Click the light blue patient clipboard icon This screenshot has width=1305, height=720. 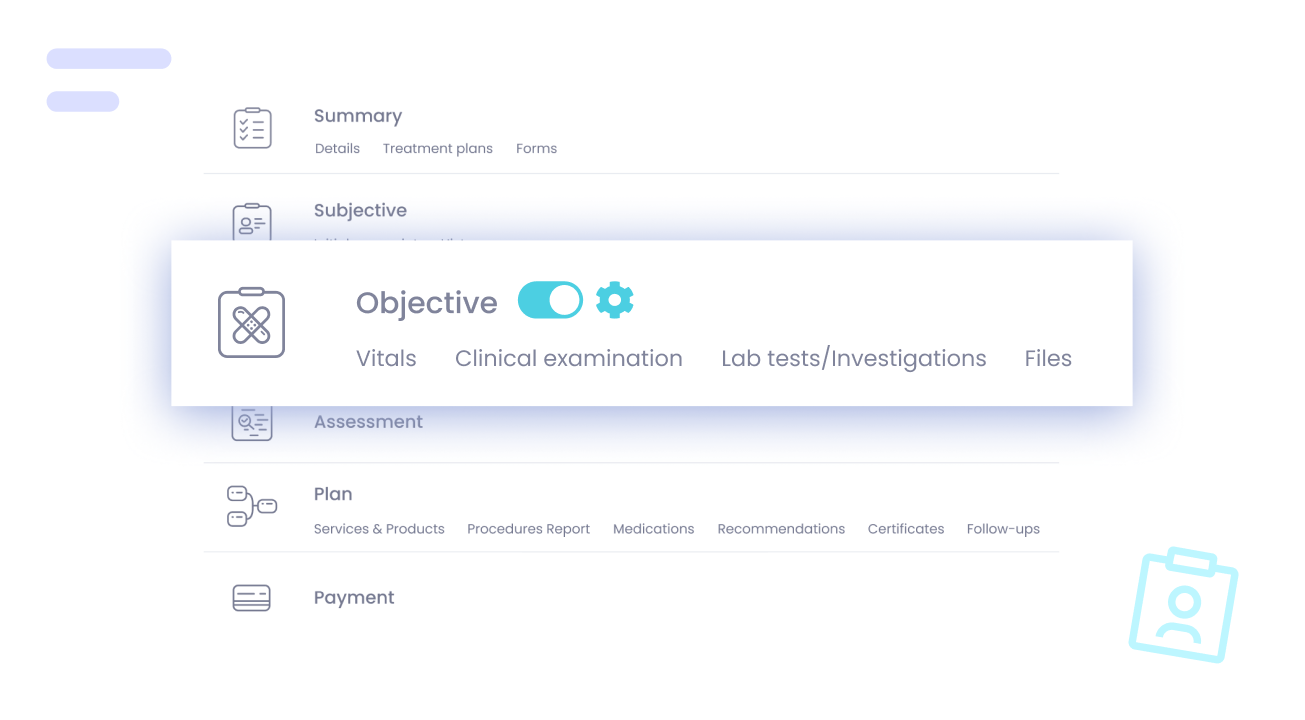(x=1183, y=605)
